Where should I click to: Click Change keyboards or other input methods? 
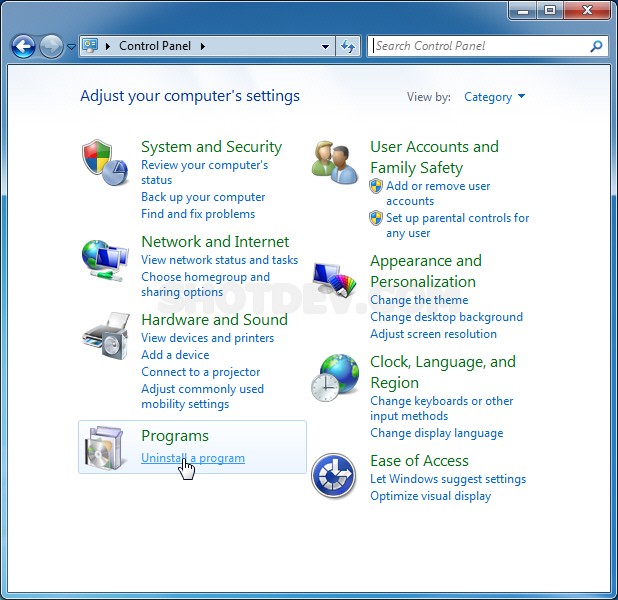point(441,408)
